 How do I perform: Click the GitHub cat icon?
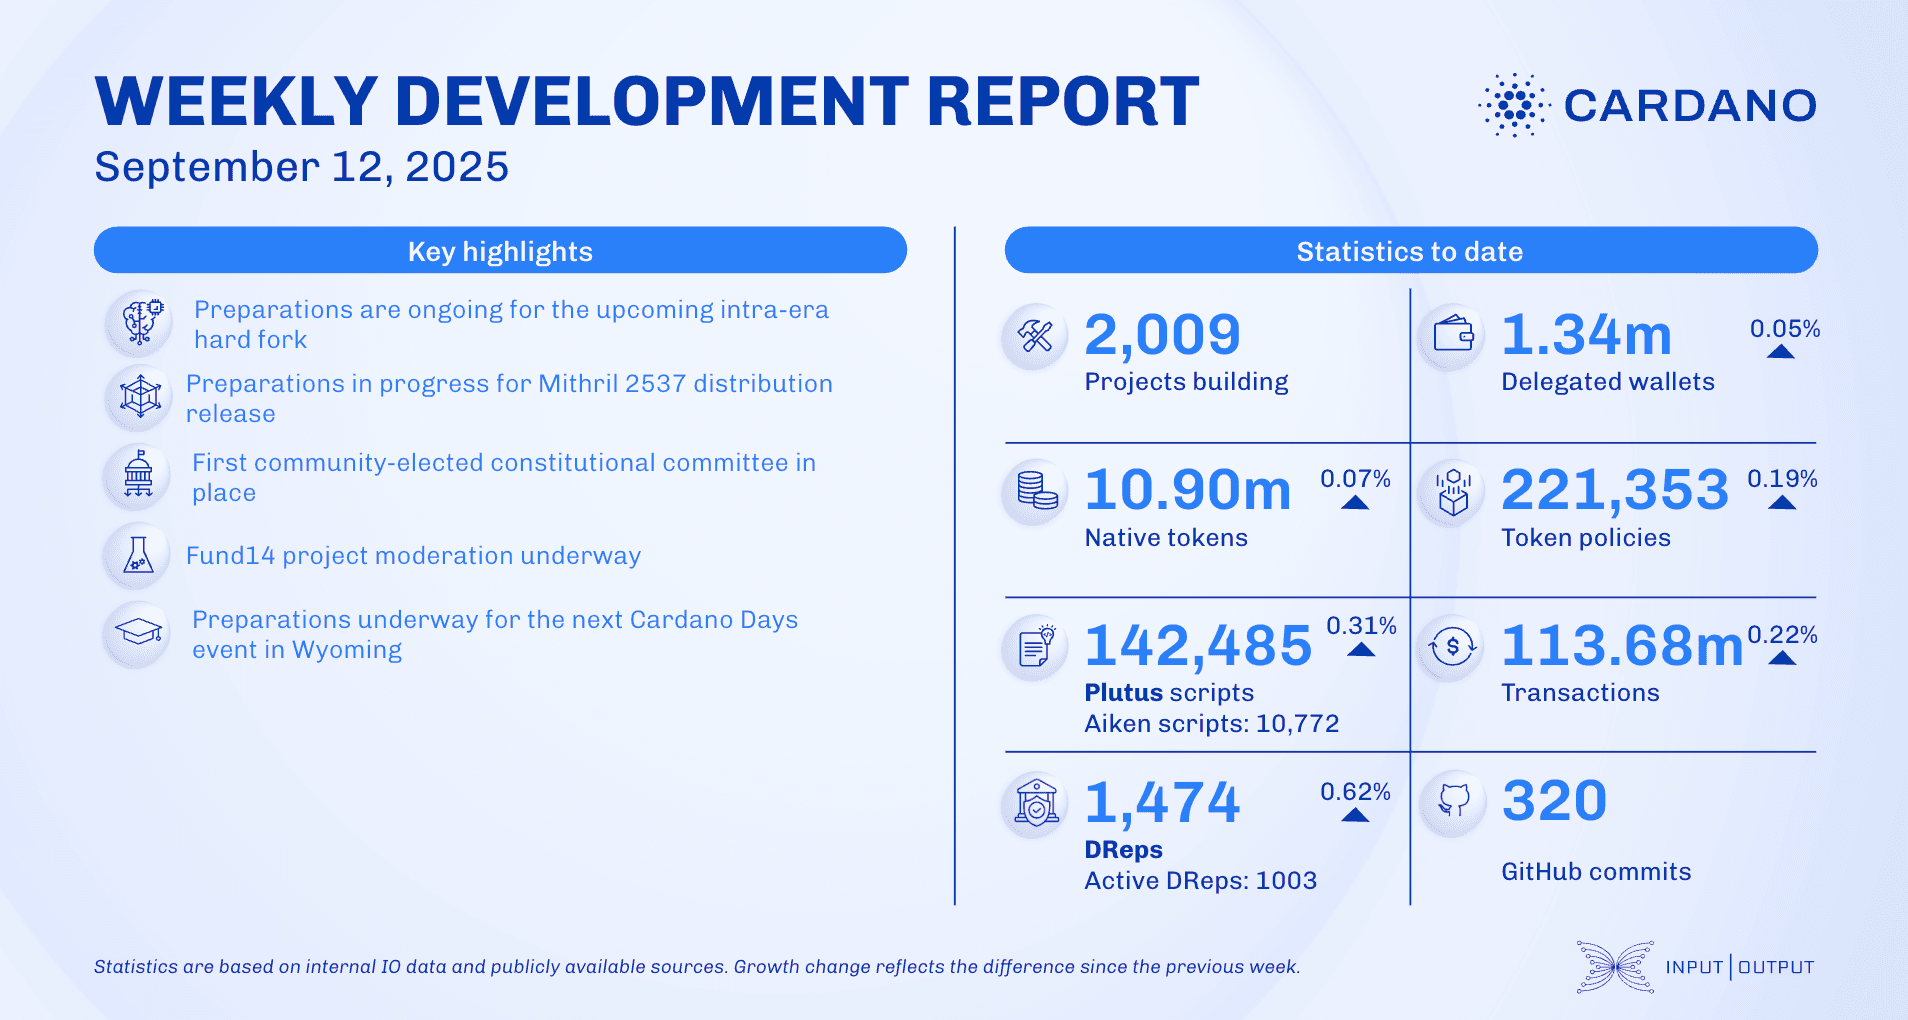(1452, 801)
